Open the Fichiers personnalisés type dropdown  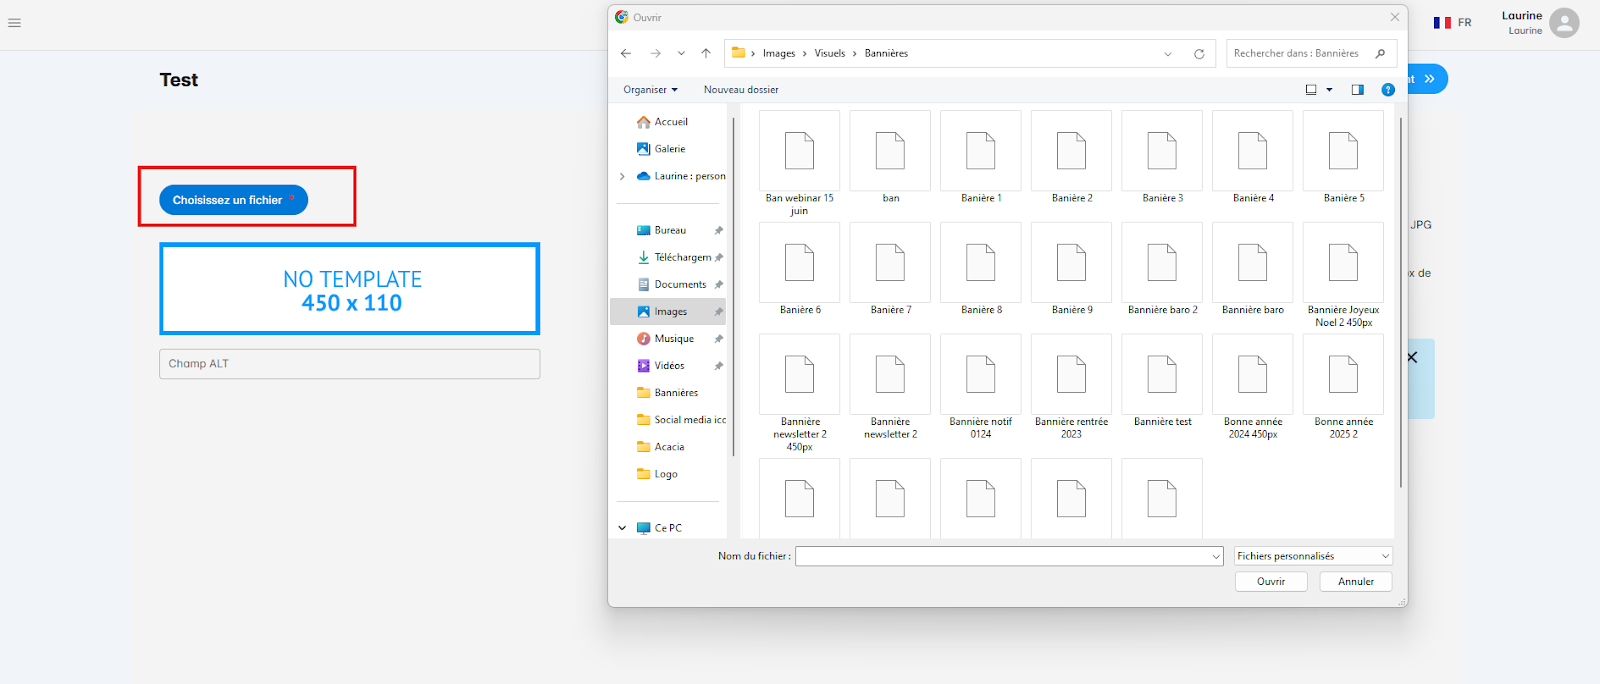[1313, 556]
